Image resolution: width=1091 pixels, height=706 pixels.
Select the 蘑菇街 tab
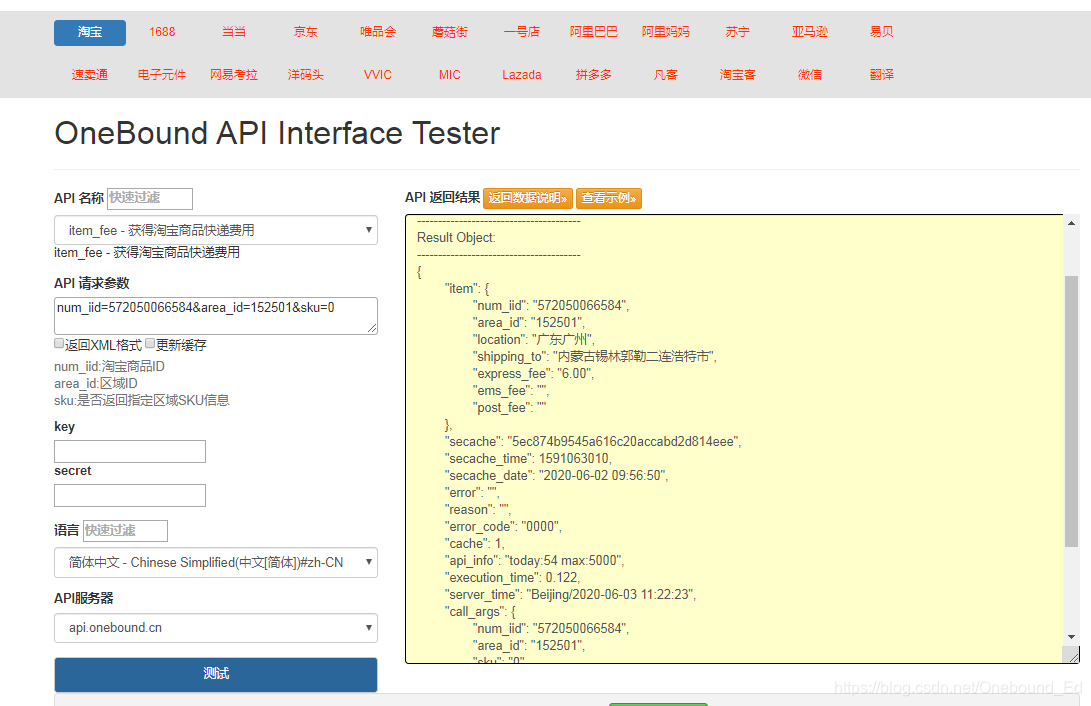click(449, 33)
